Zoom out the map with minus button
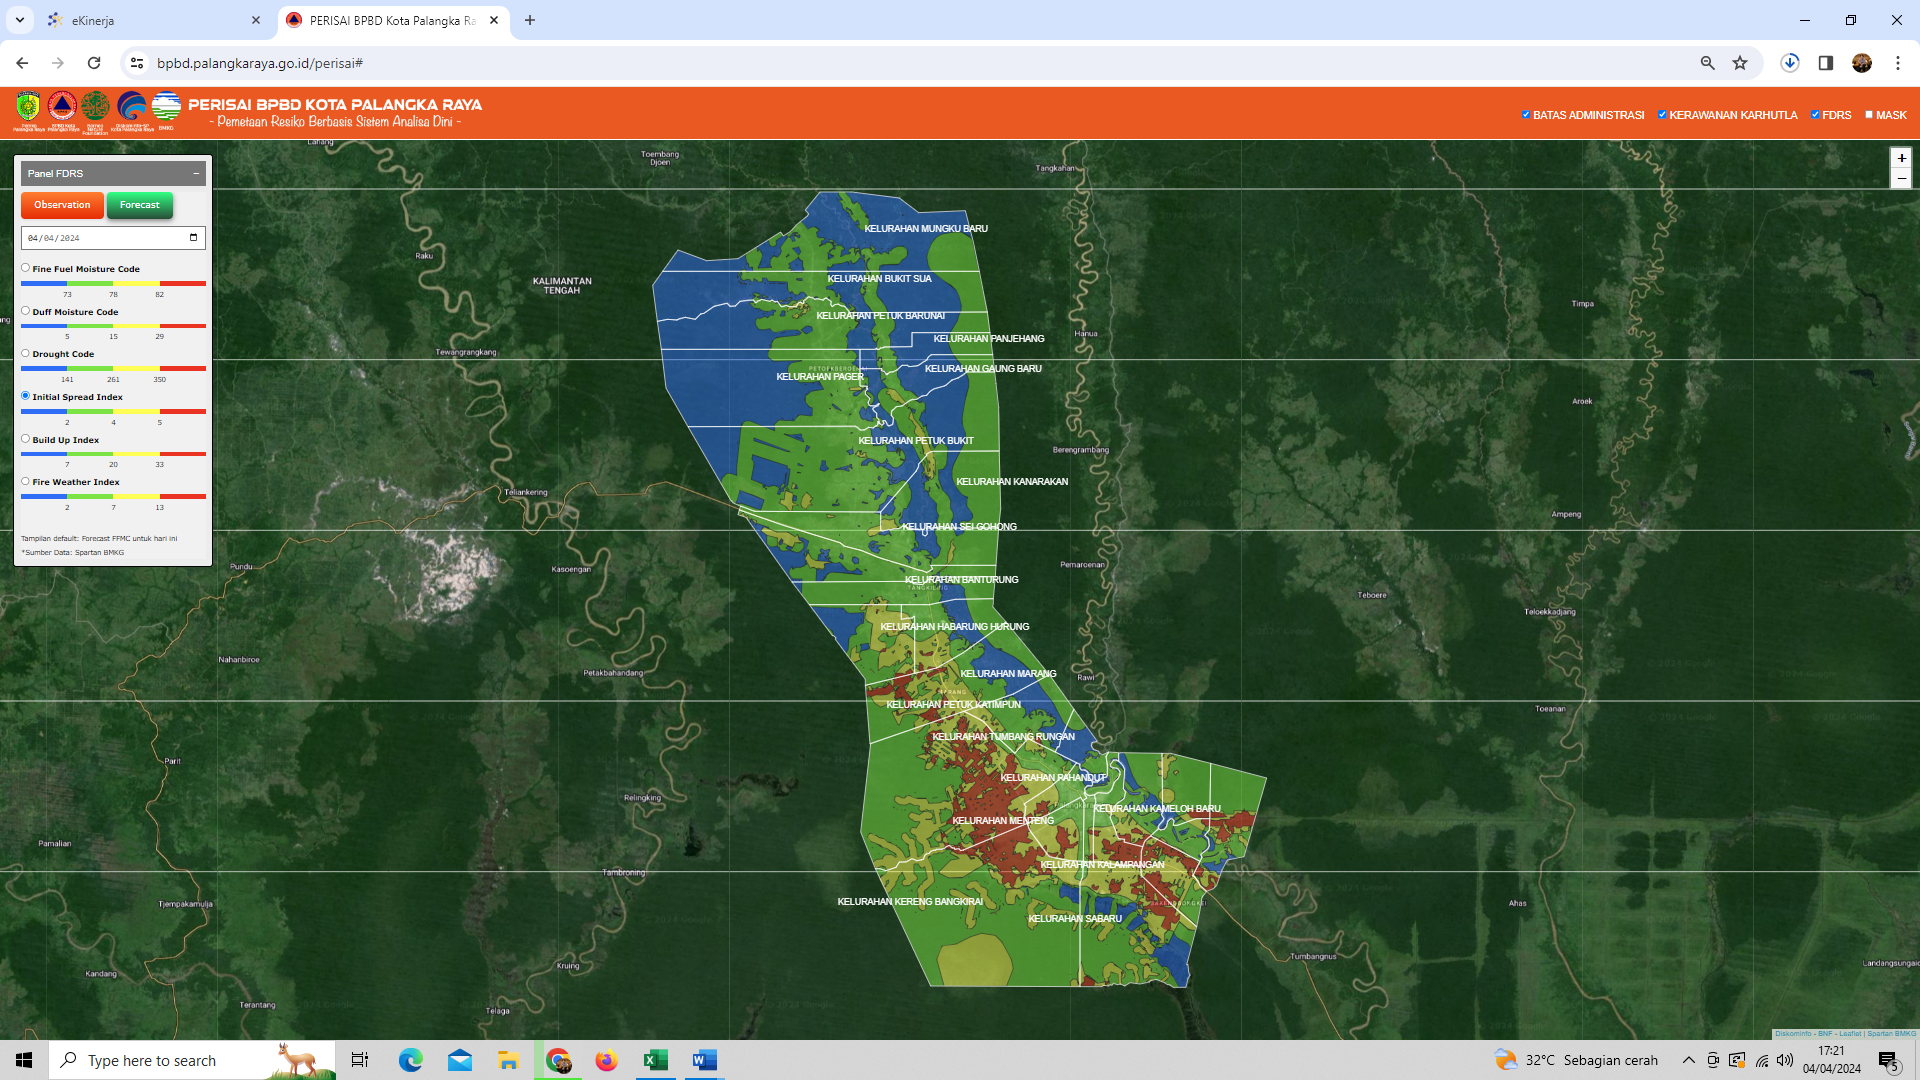The width and height of the screenshot is (1920, 1080). pos(1901,178)
